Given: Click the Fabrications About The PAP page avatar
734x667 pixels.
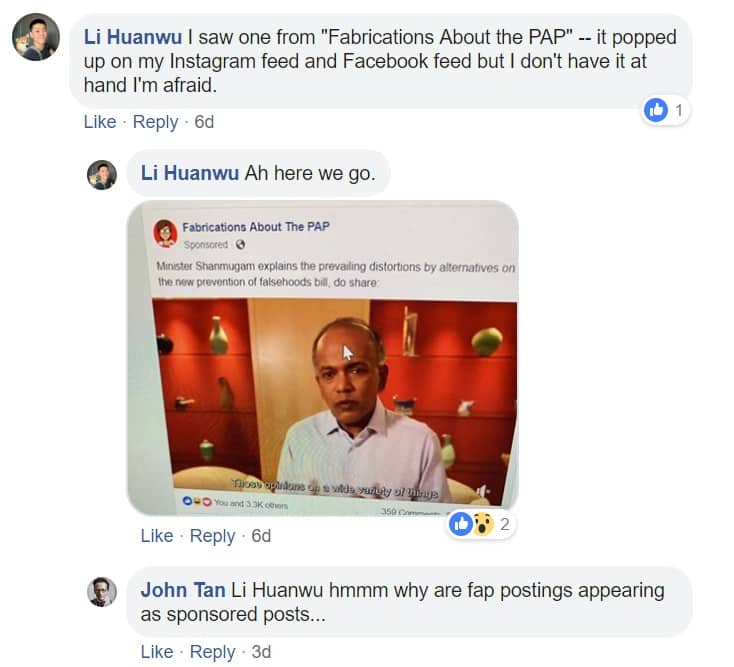Looking at the screenshot, I should coord(165,233).
